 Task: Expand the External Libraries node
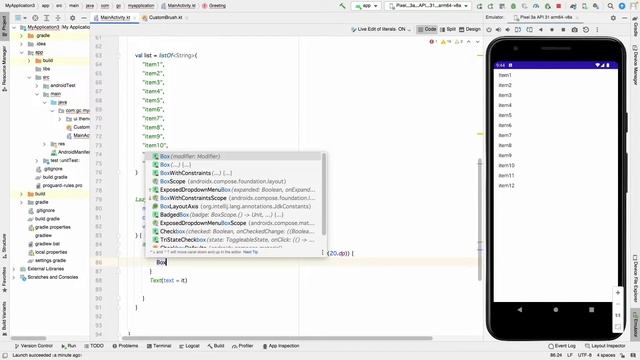pos(14,269)
